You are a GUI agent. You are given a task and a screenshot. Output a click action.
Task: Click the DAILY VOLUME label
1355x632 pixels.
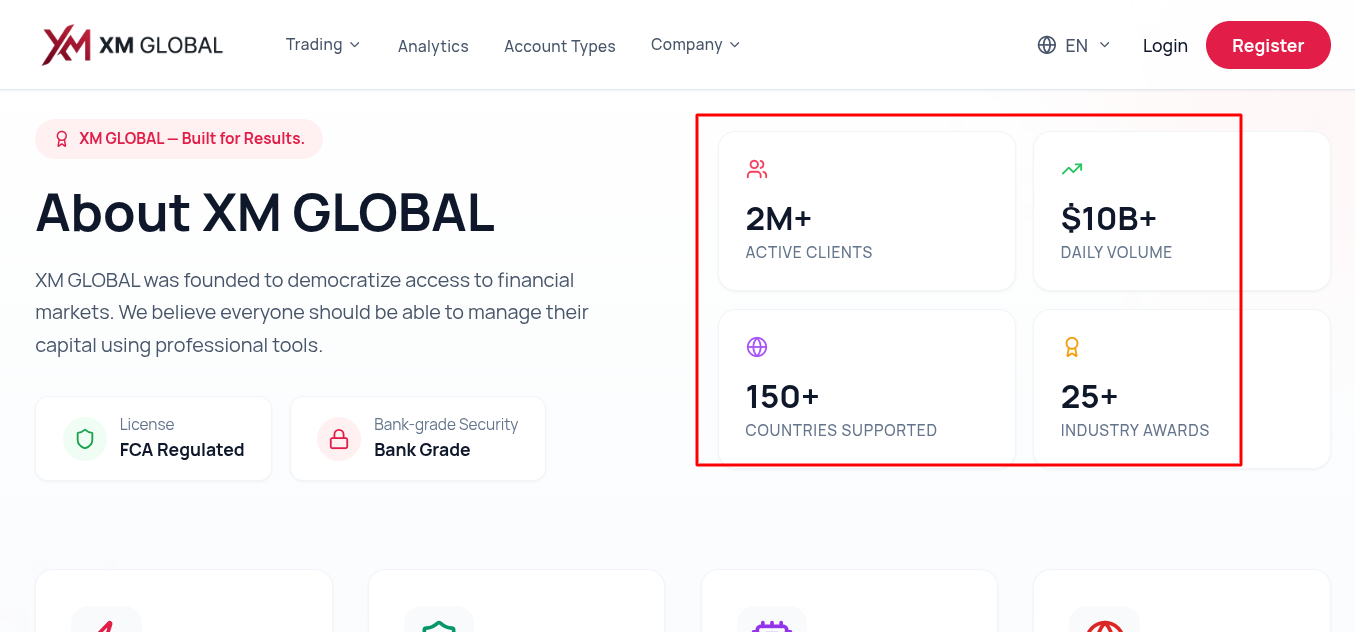[x=1116, y=252]
